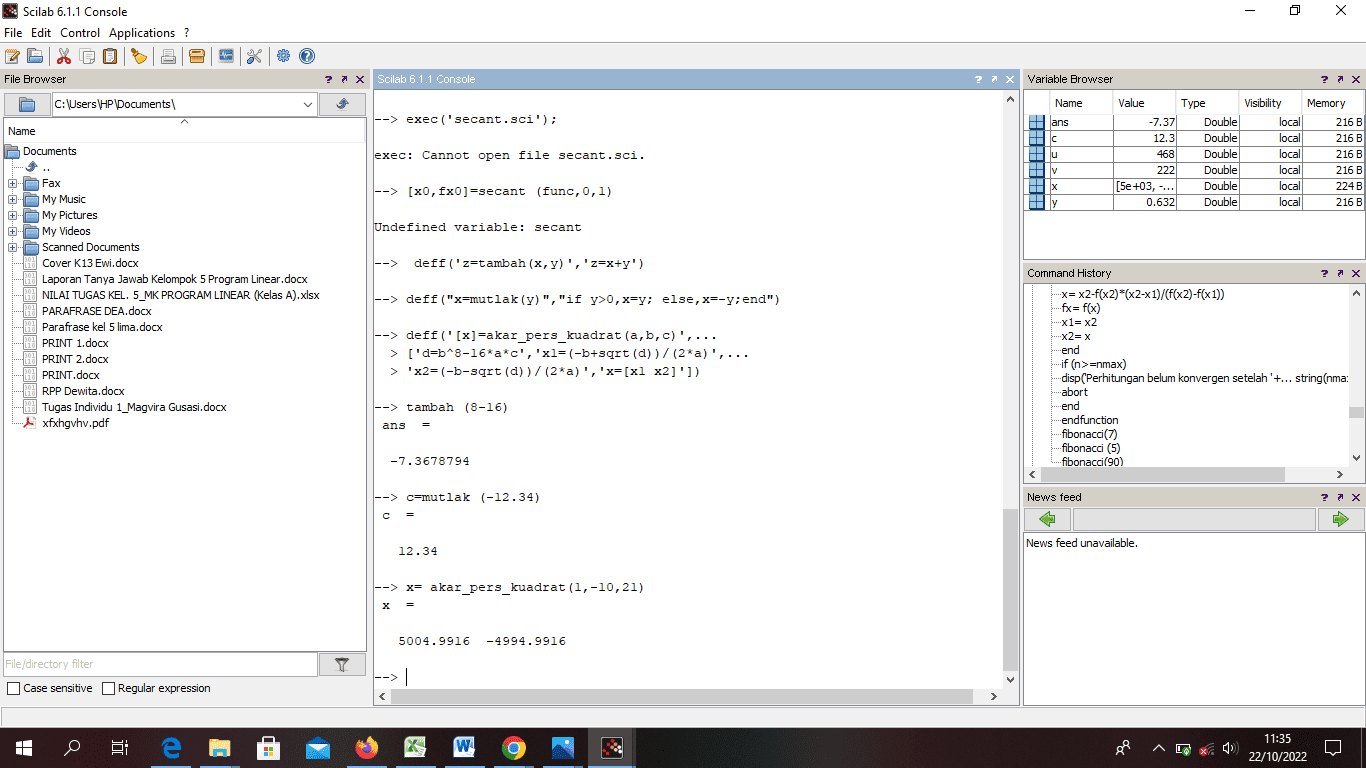Select fibonacci(7) in Command History
The width and height of the screenshot is (1366, 768).
click(x=1089, y=434)
